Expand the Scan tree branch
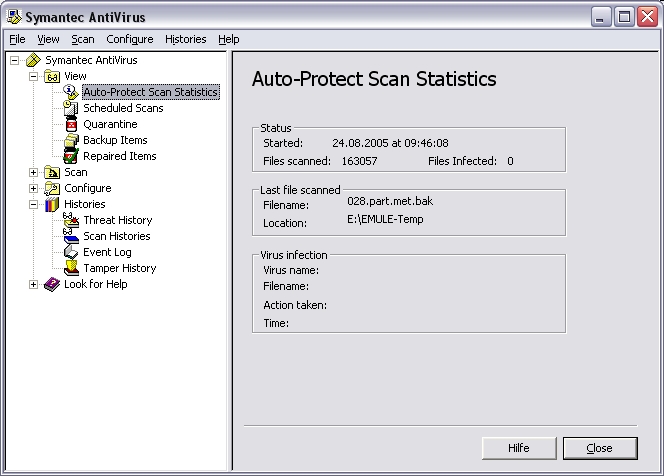 coord(33,172)
